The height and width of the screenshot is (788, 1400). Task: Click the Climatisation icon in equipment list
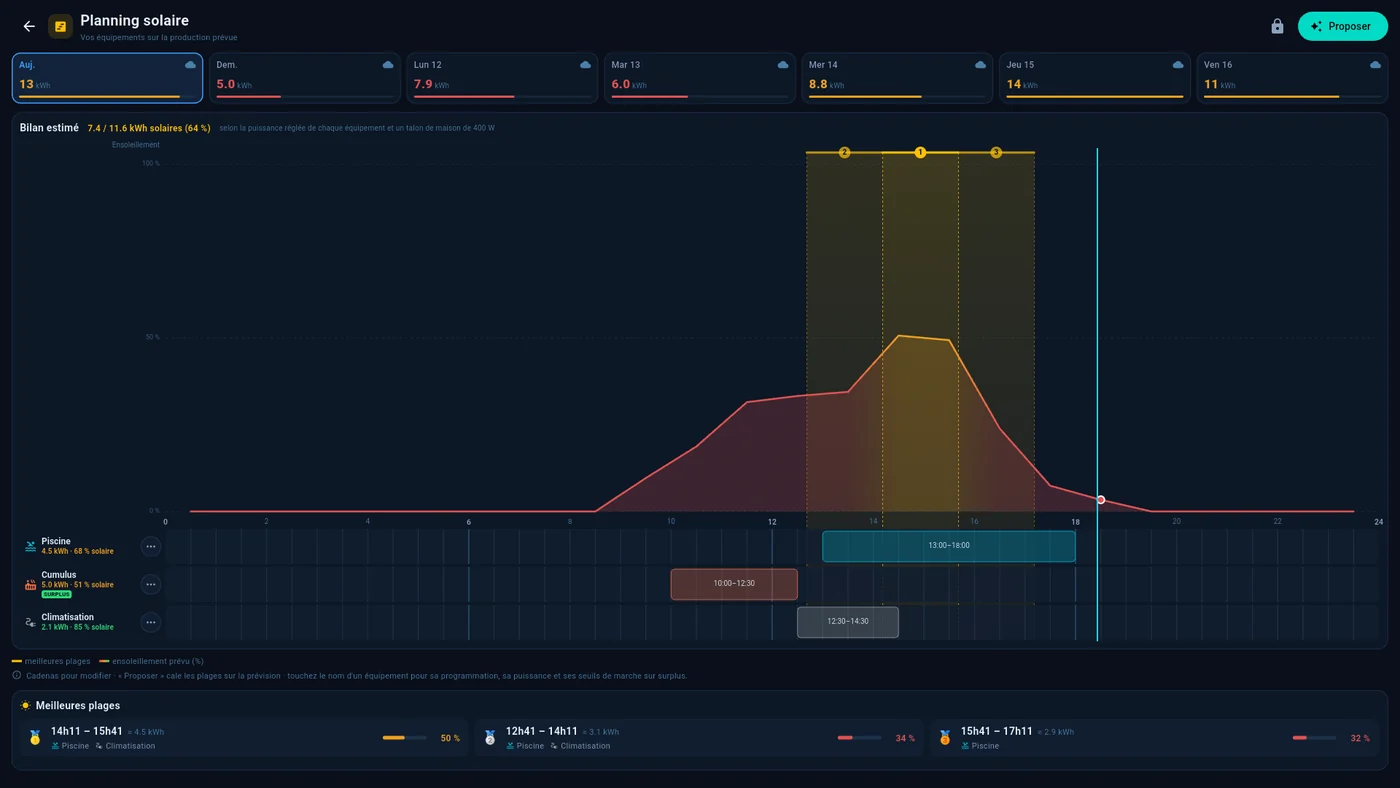(31, 623)
